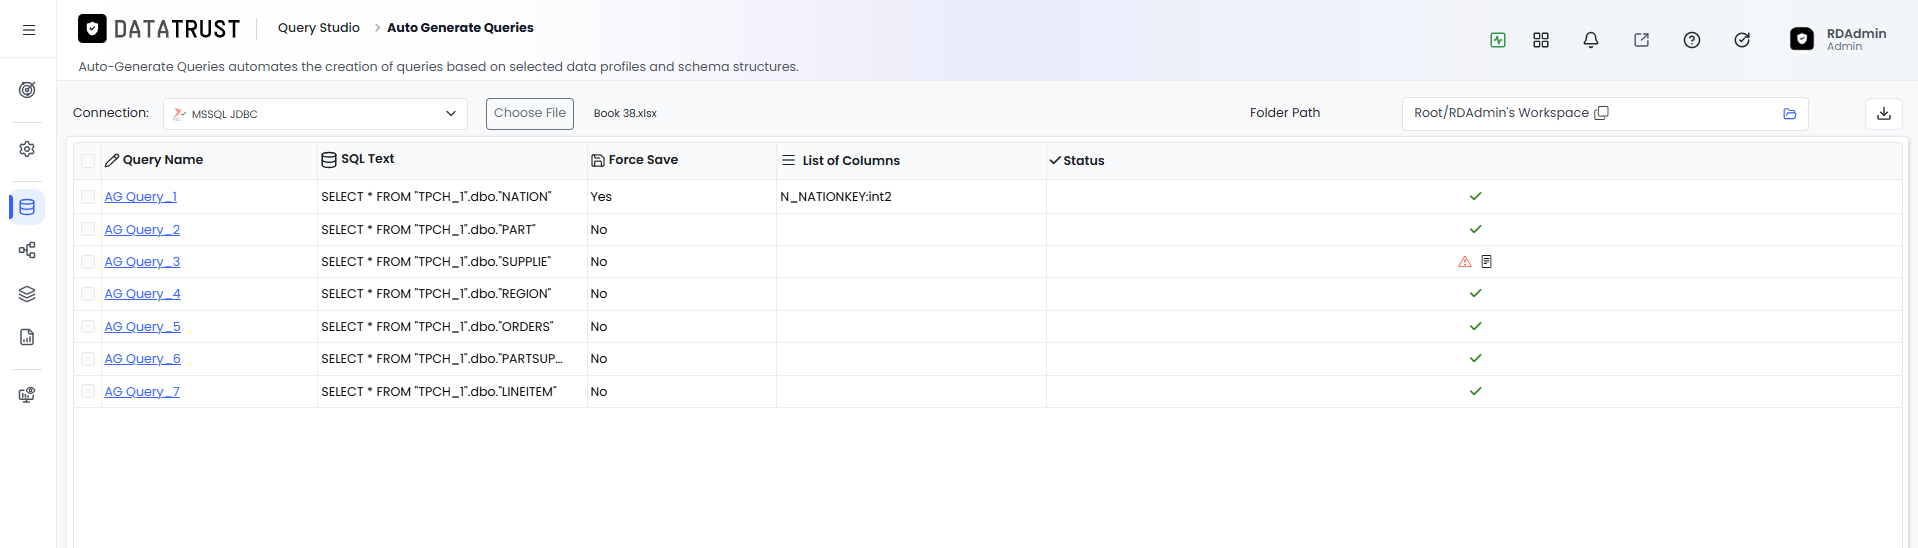The height and width of the screenshot is (548, 1918).
Task: Select the "ORDERS" SQL text cell
Action: click(x=452, y=327)
